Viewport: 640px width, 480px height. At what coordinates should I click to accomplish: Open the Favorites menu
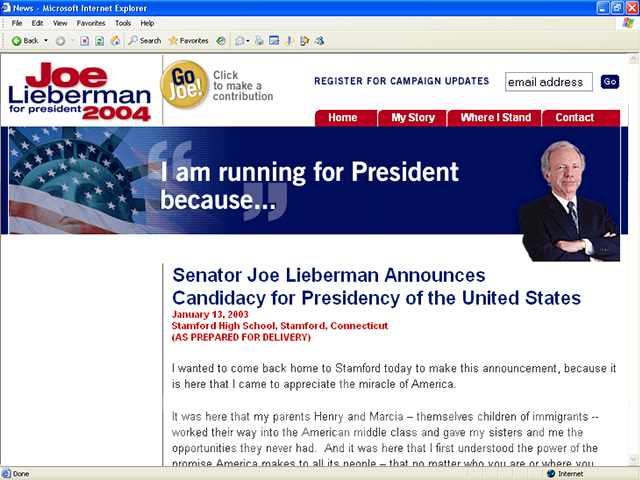tap(91, 23)
